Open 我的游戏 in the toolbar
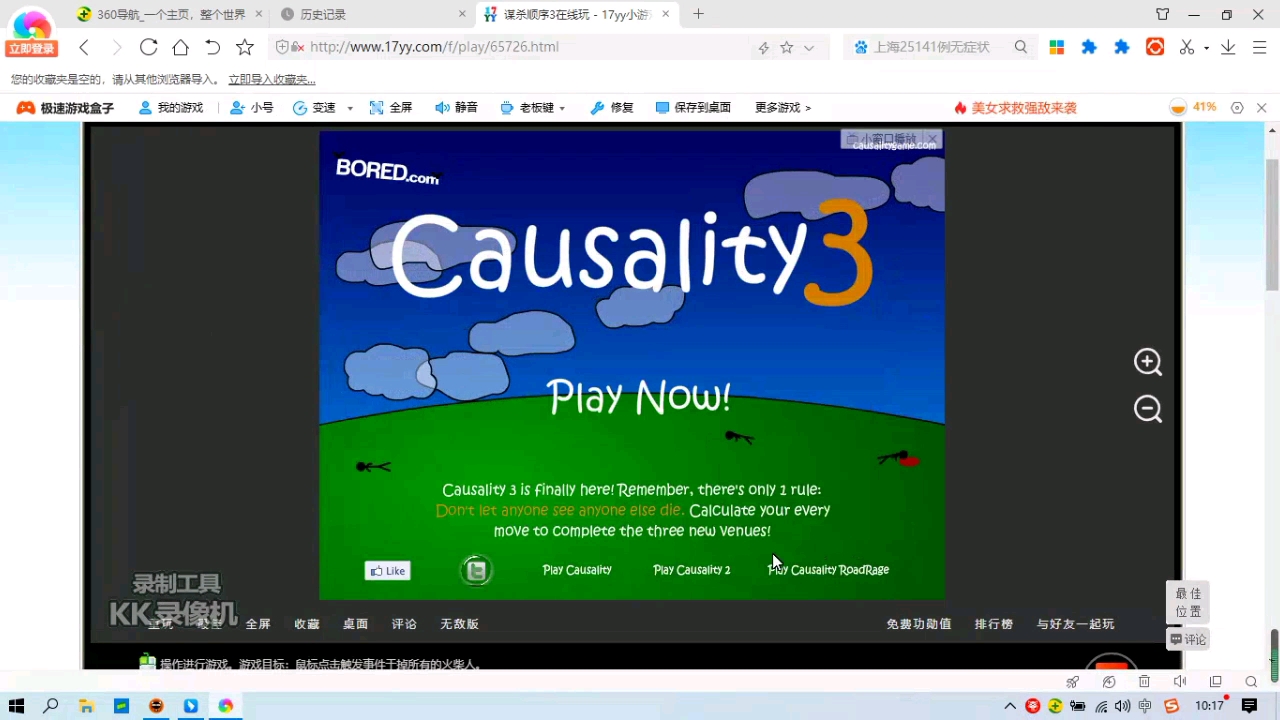Viewport: 1280px width, 720px height. tap(171, 108)
